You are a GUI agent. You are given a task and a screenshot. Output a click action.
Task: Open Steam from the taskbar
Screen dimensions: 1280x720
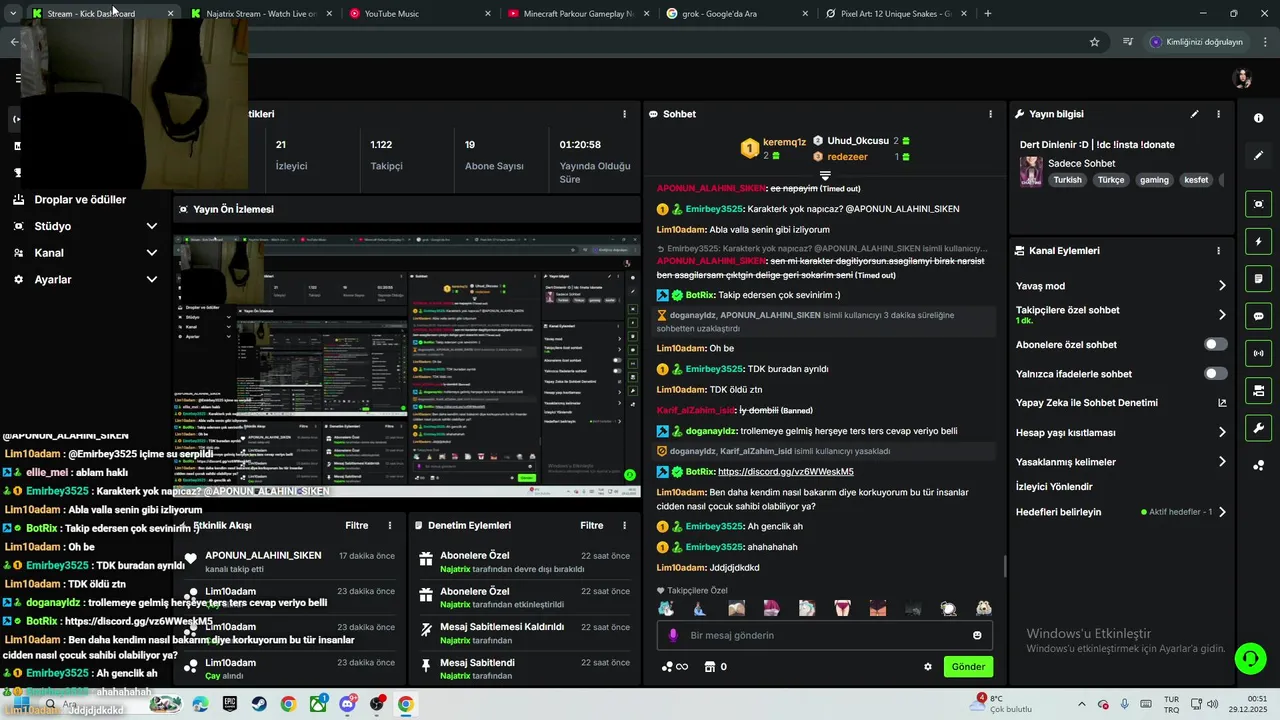tap(259, 704)
